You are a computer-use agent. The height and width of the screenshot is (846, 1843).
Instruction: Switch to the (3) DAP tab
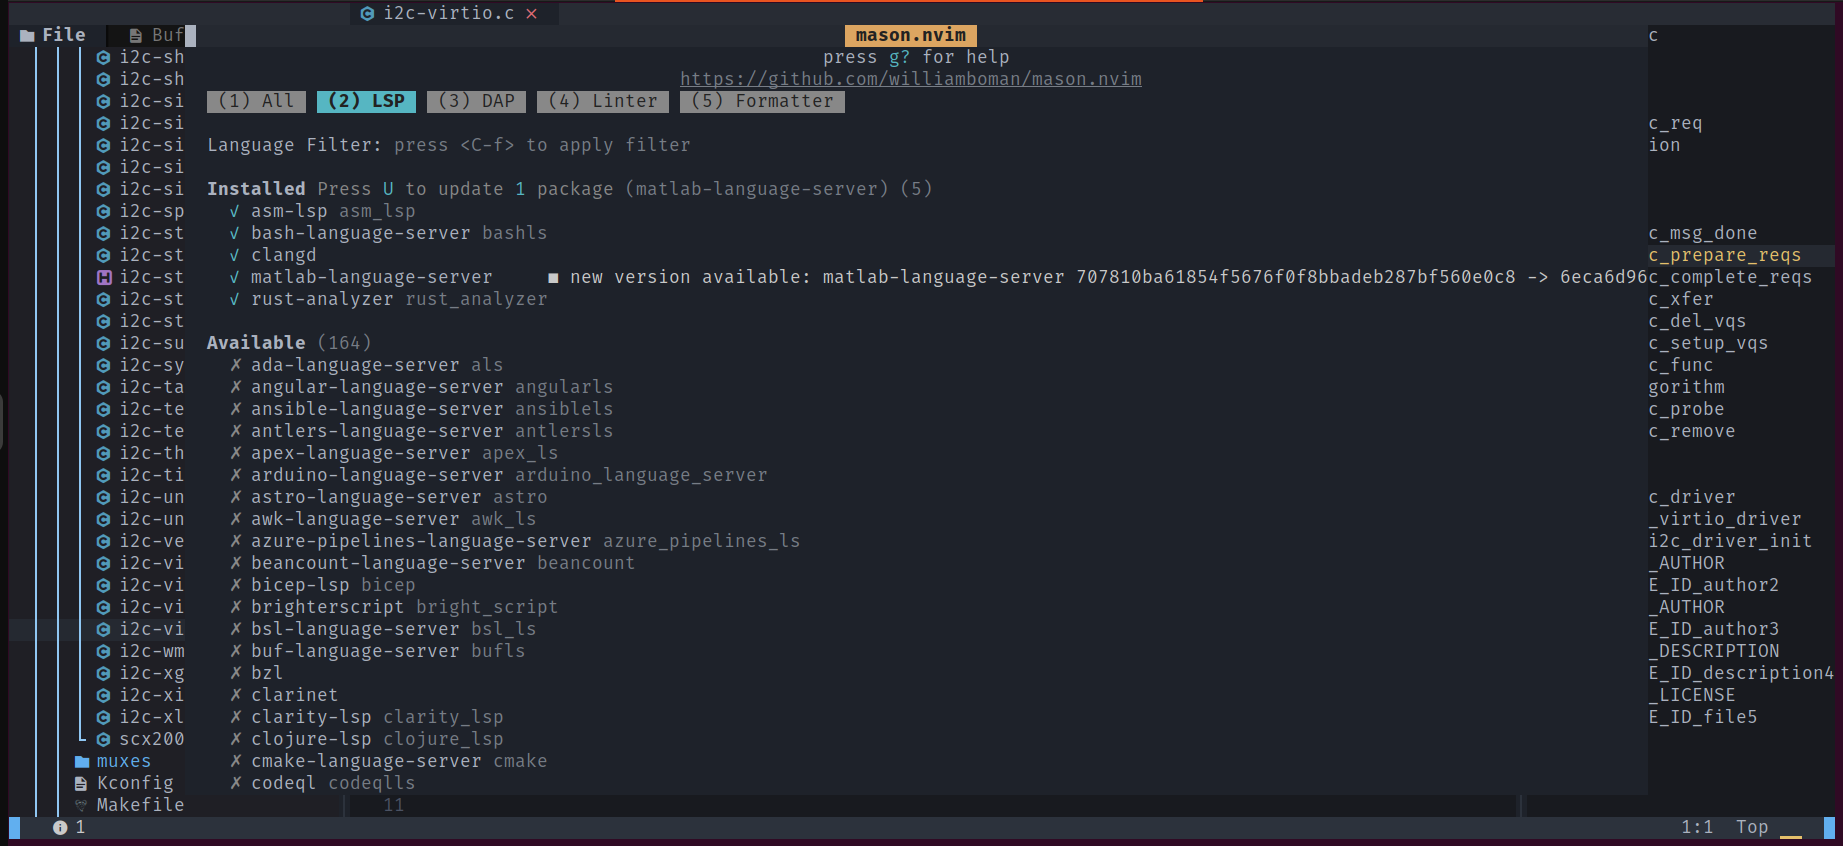pyautogui.click(x=476, y=101)
